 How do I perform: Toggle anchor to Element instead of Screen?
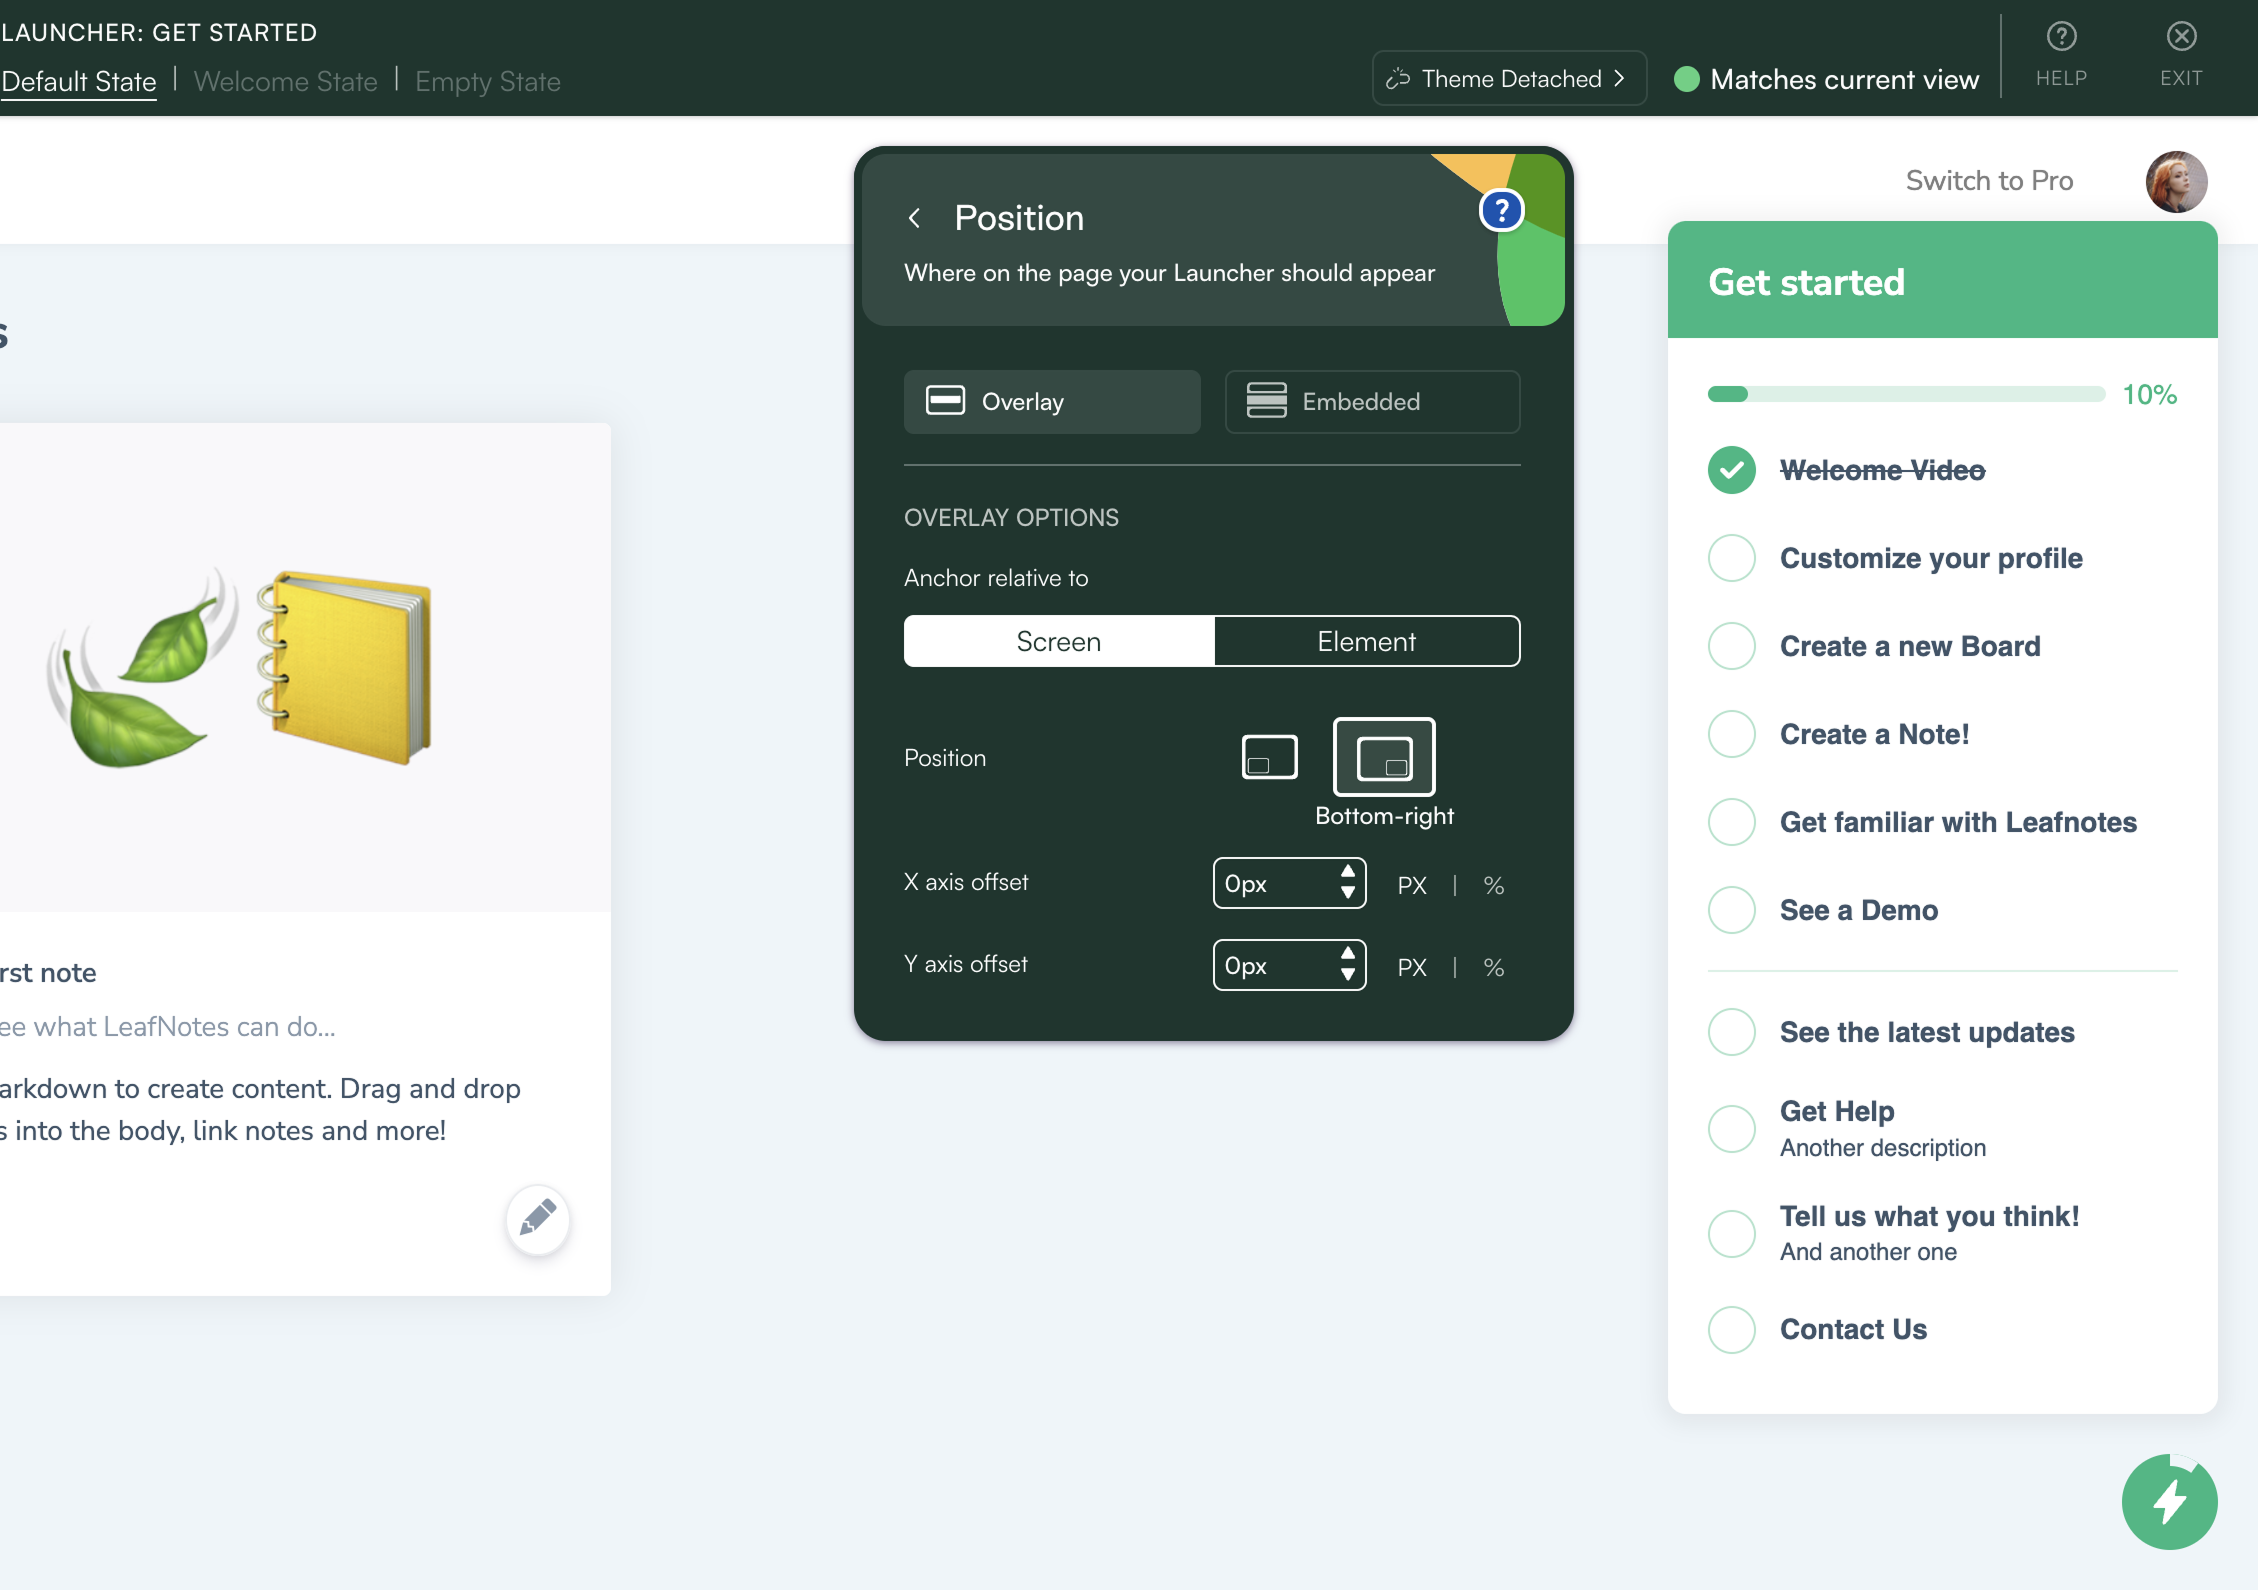[x=1366, y=641]
